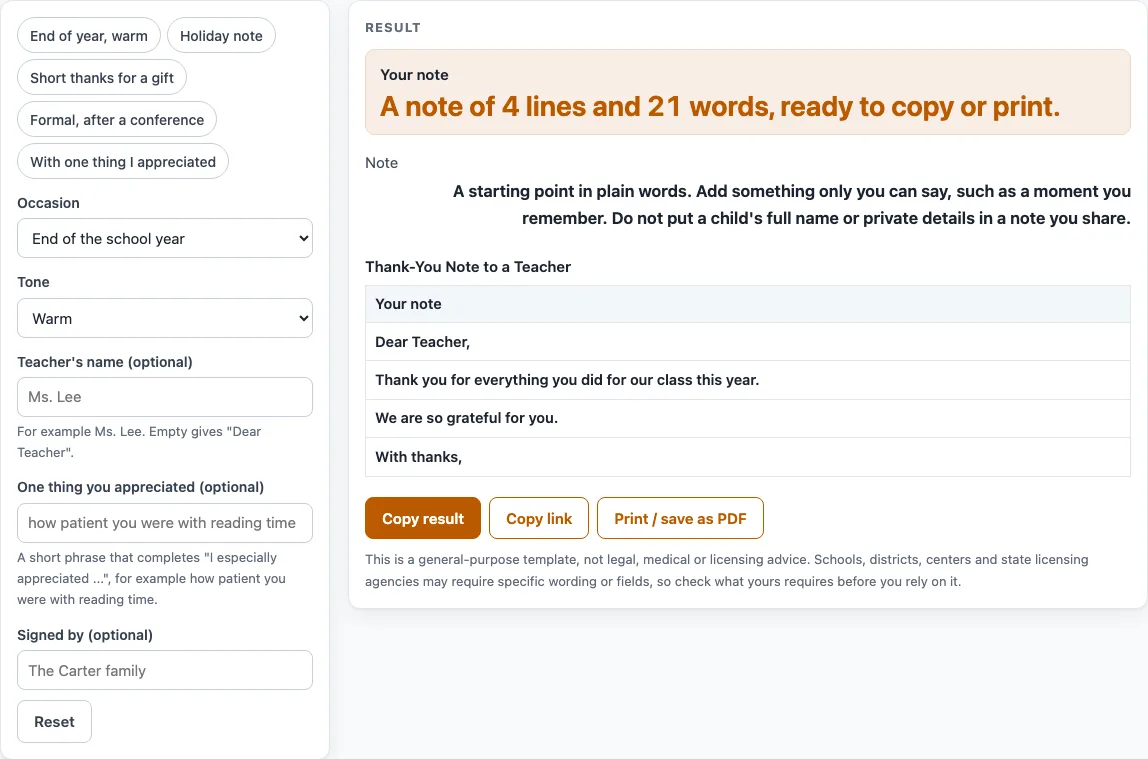
Task: Click the "Occasion" field label
Action: point(48,203)
